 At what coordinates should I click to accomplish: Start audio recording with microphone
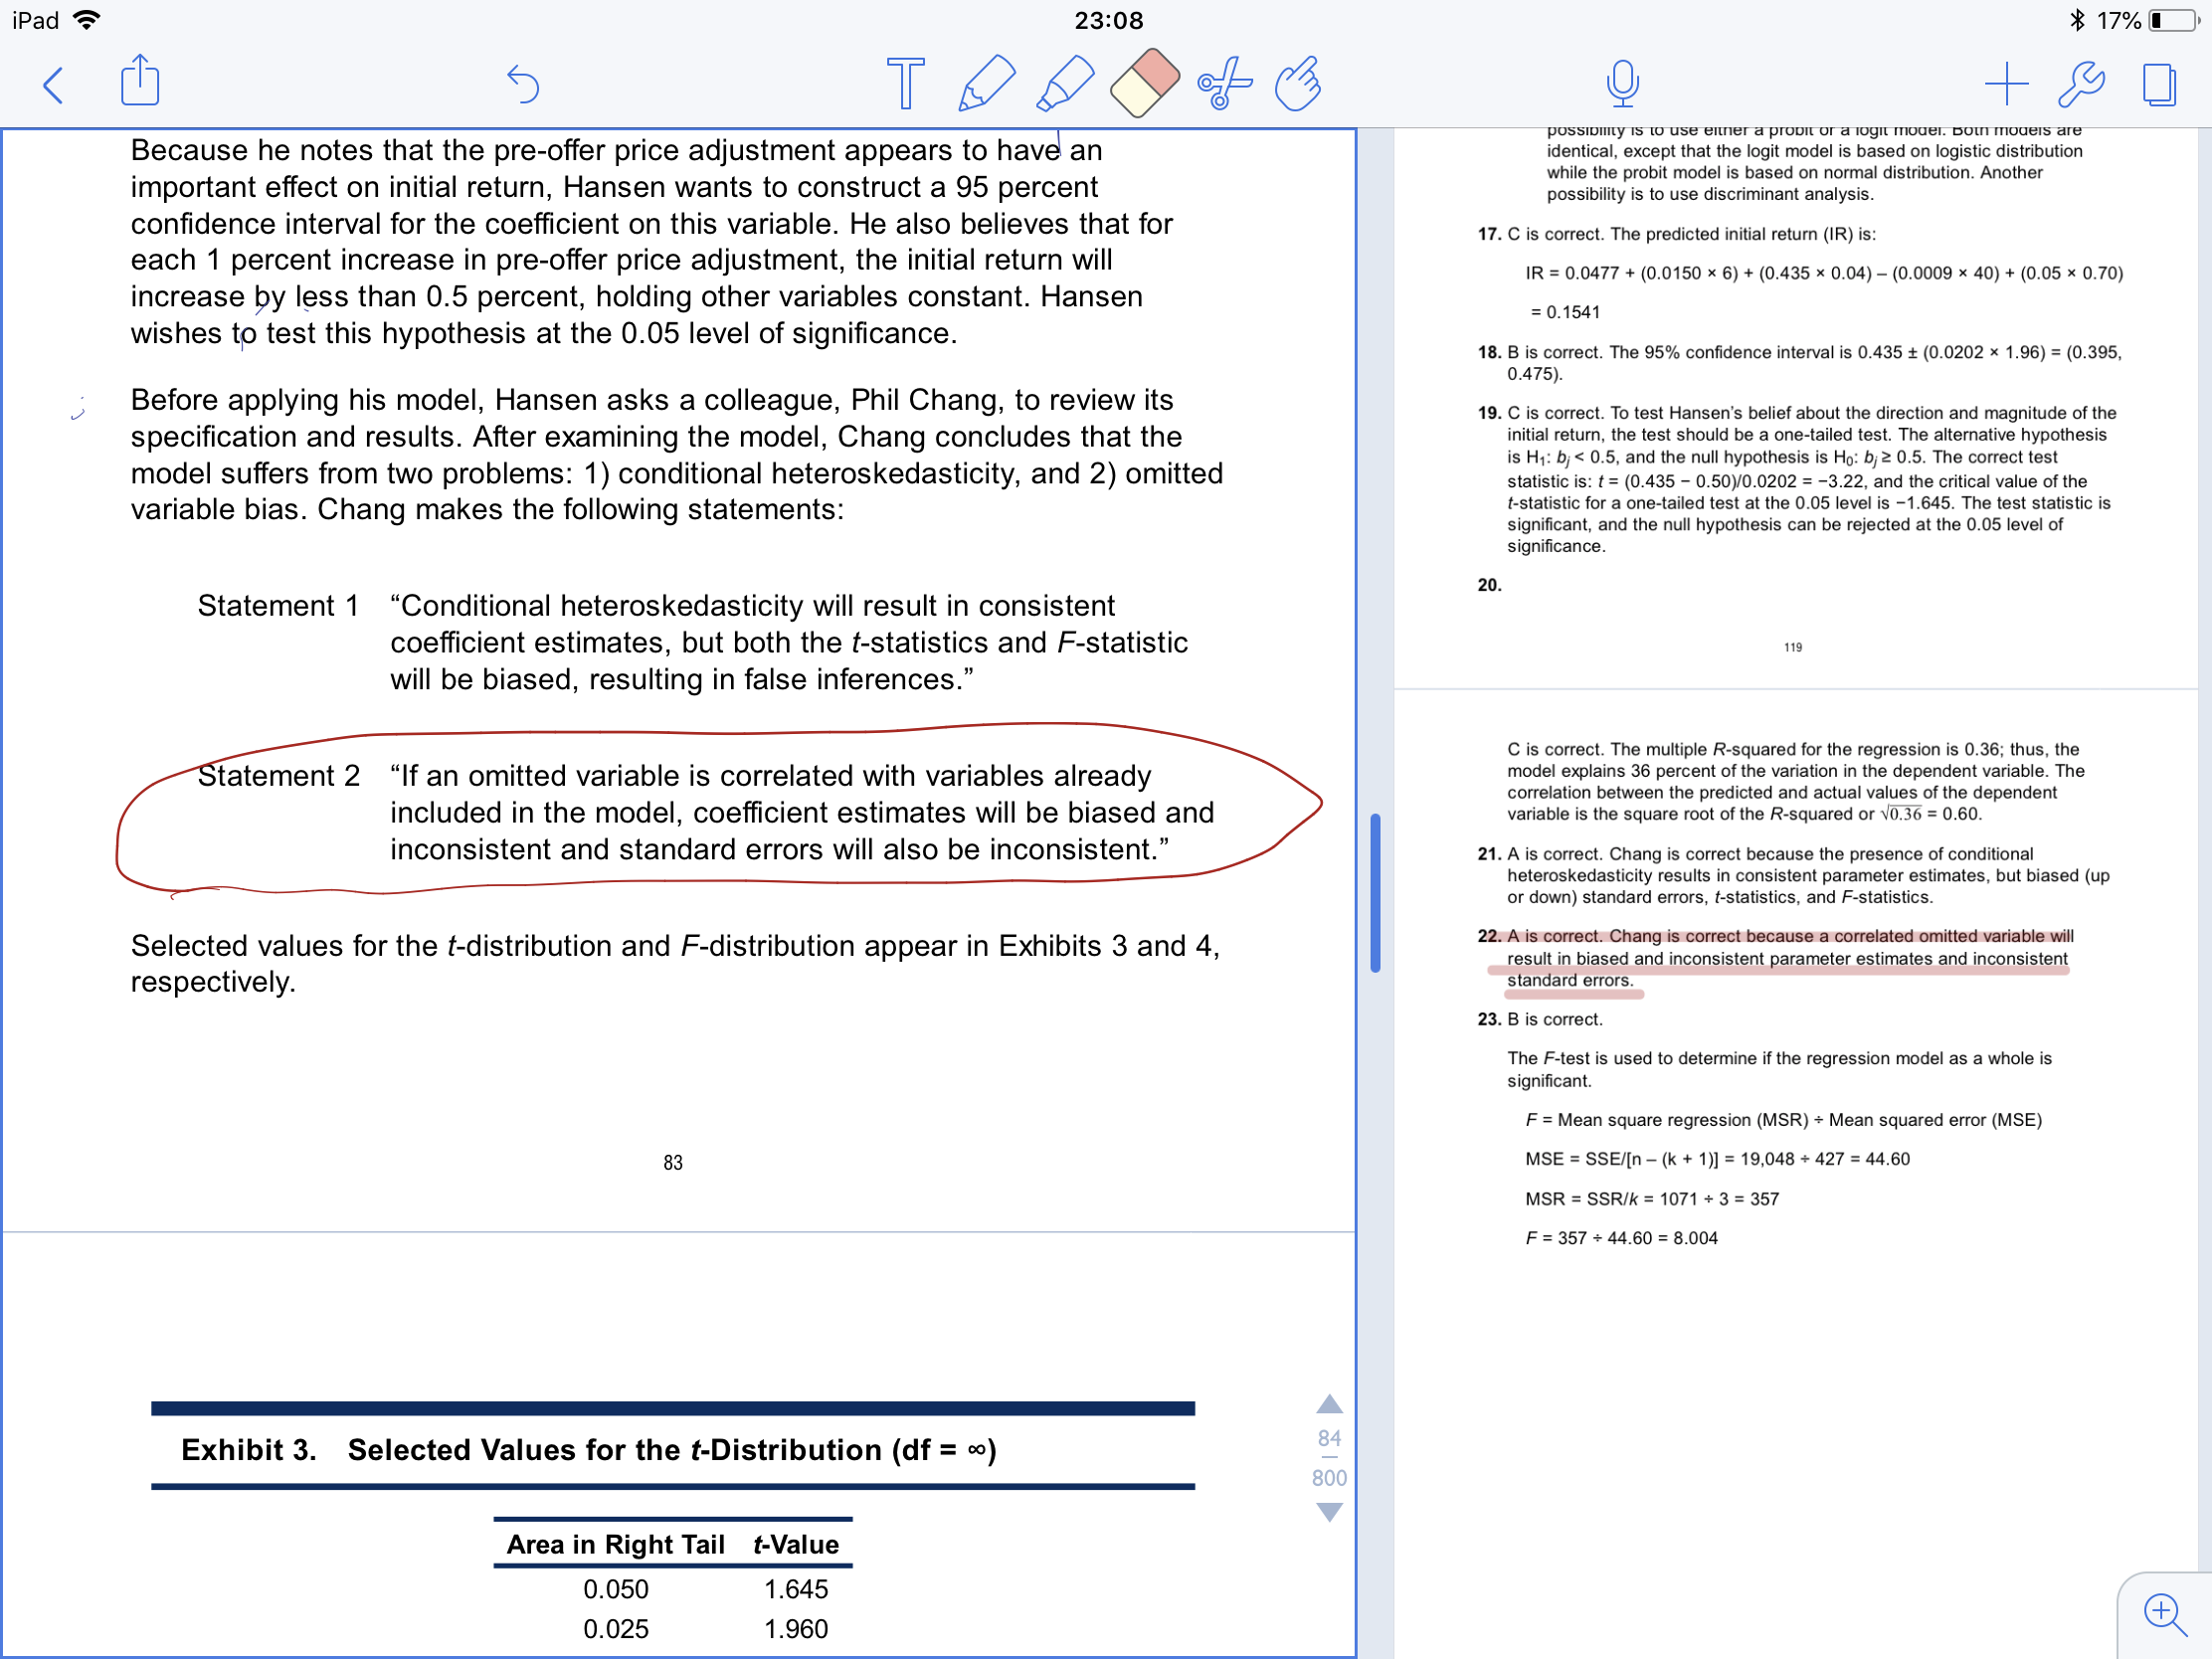point(1622,83)
